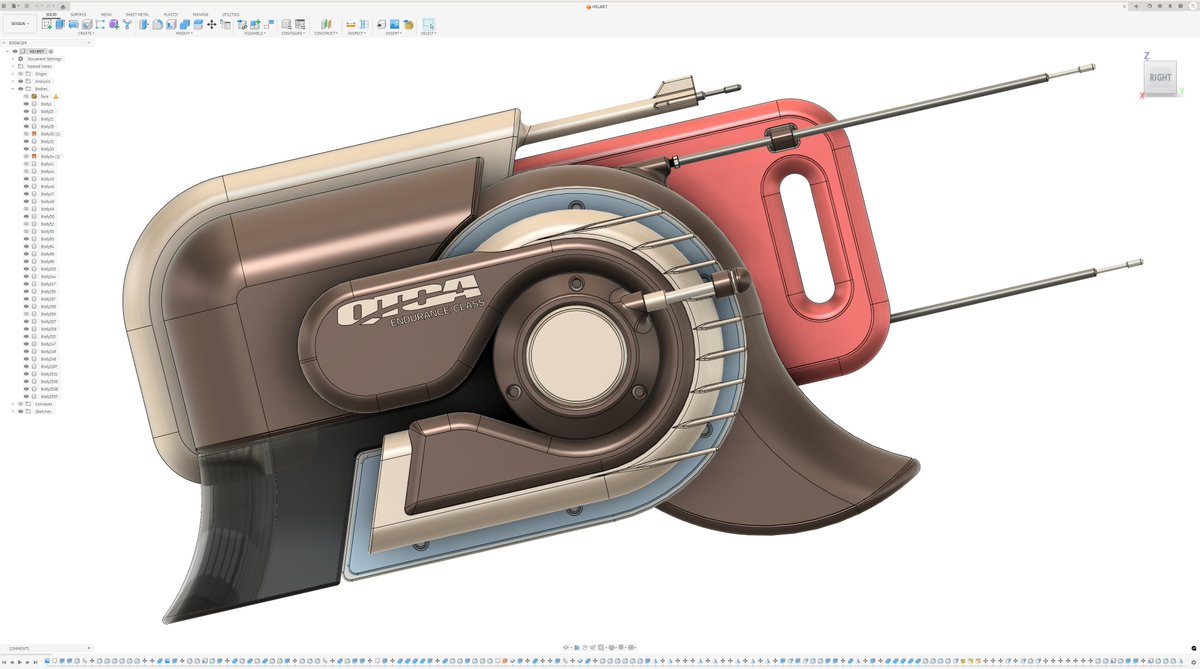Open the DESIGN workspace dropdown
1200x669 pixels.
20,23
